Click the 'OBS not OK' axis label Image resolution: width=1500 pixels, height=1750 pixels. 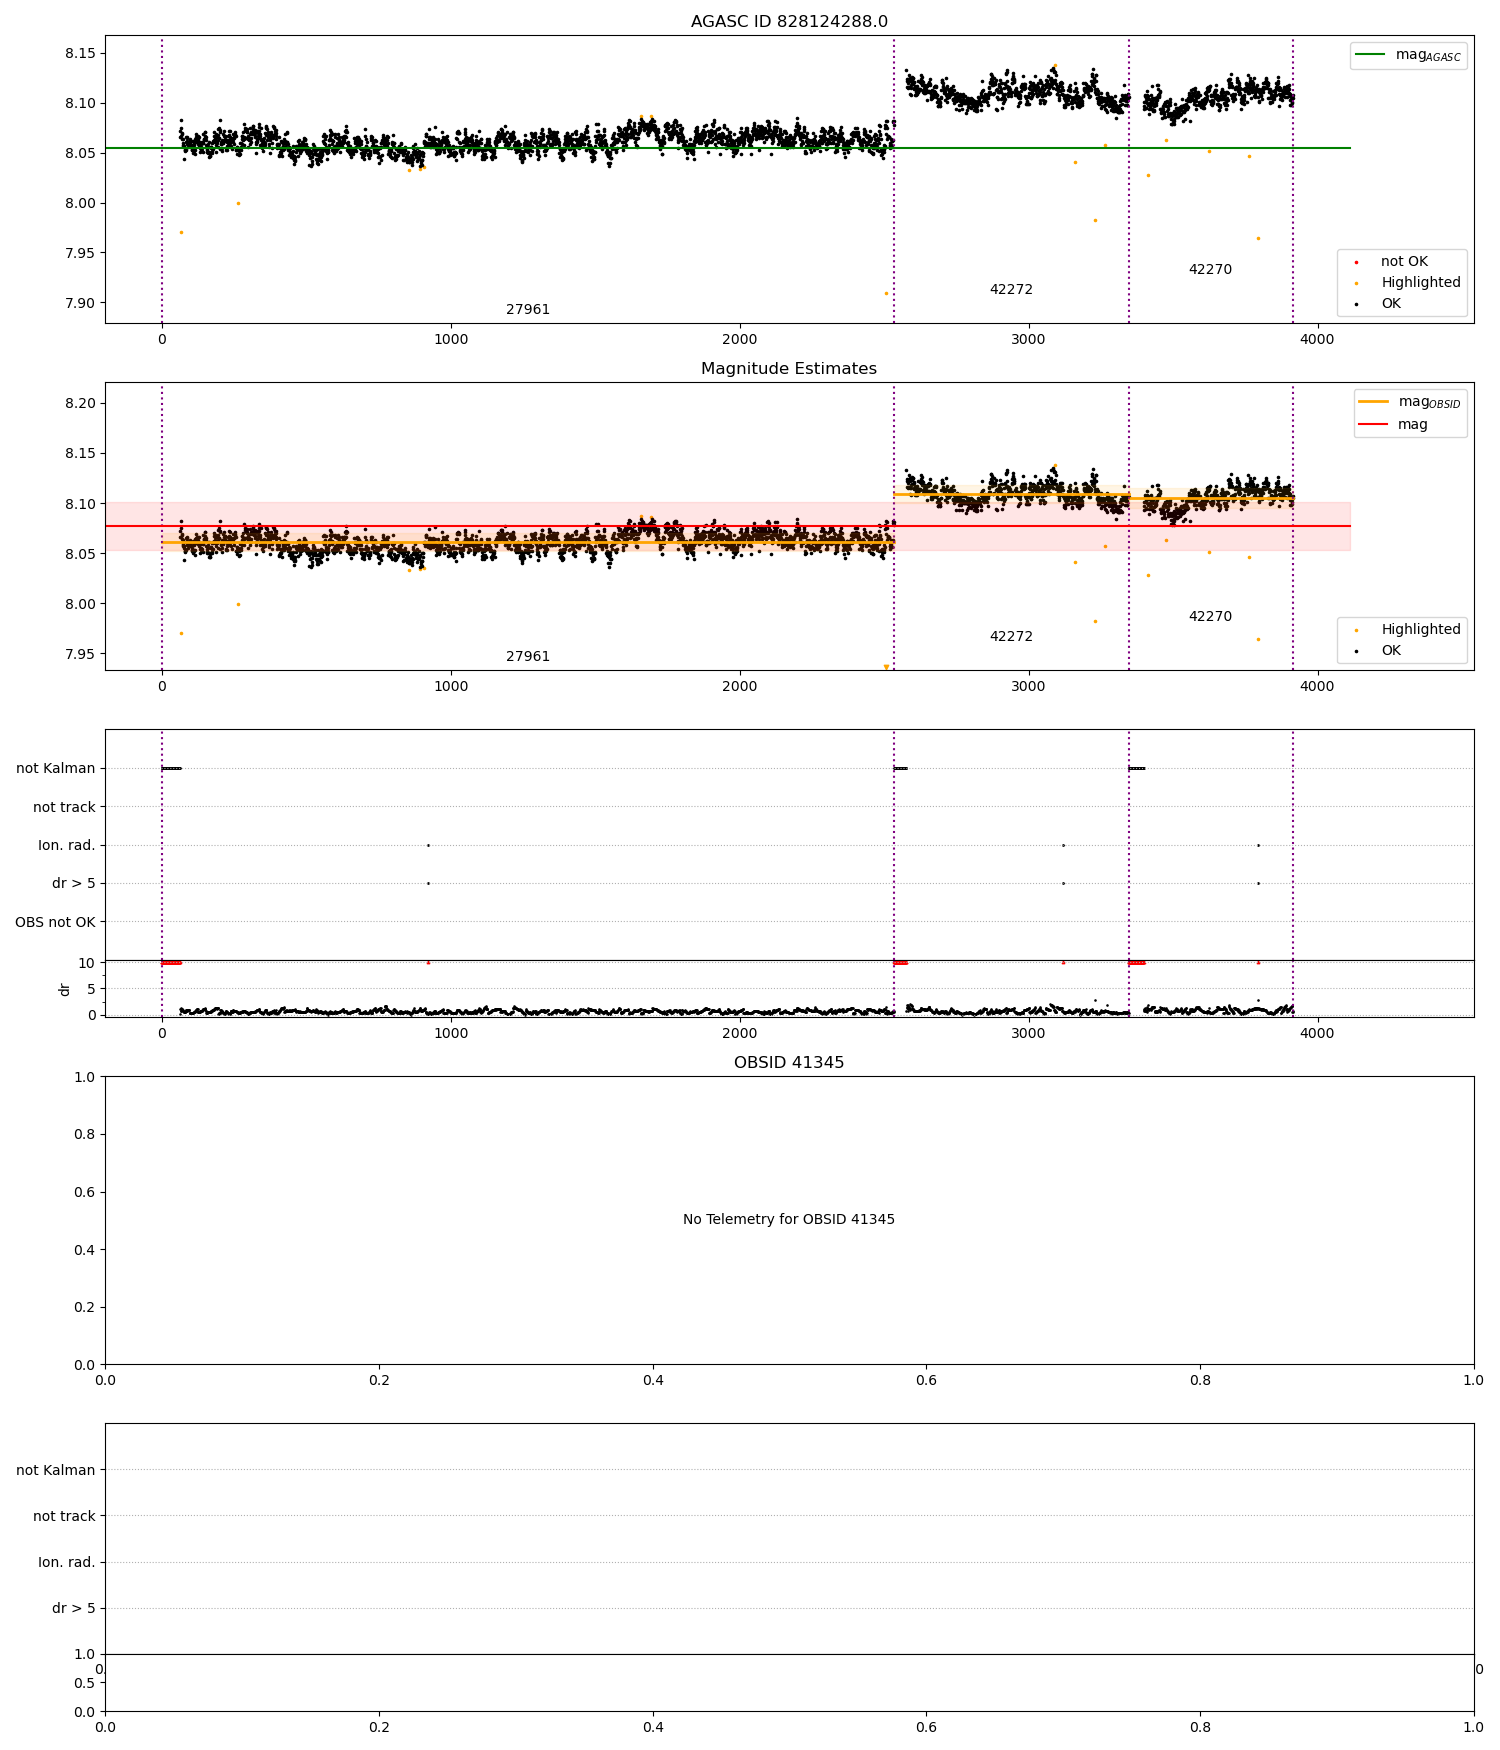coord(55,922)
